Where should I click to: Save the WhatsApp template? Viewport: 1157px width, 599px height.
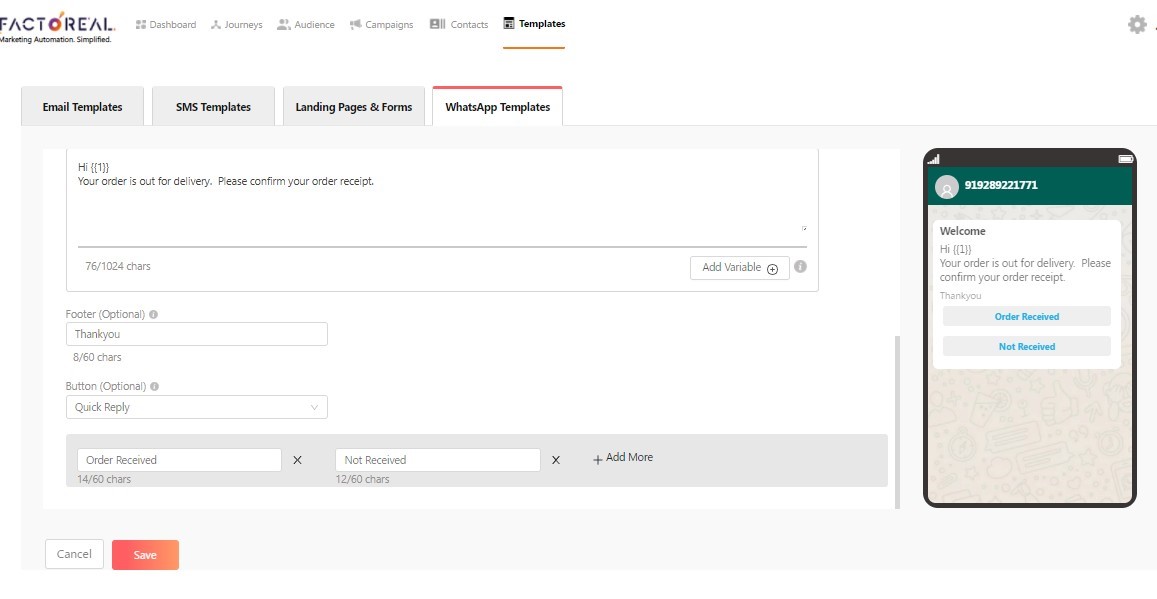[x=145, y=554]
